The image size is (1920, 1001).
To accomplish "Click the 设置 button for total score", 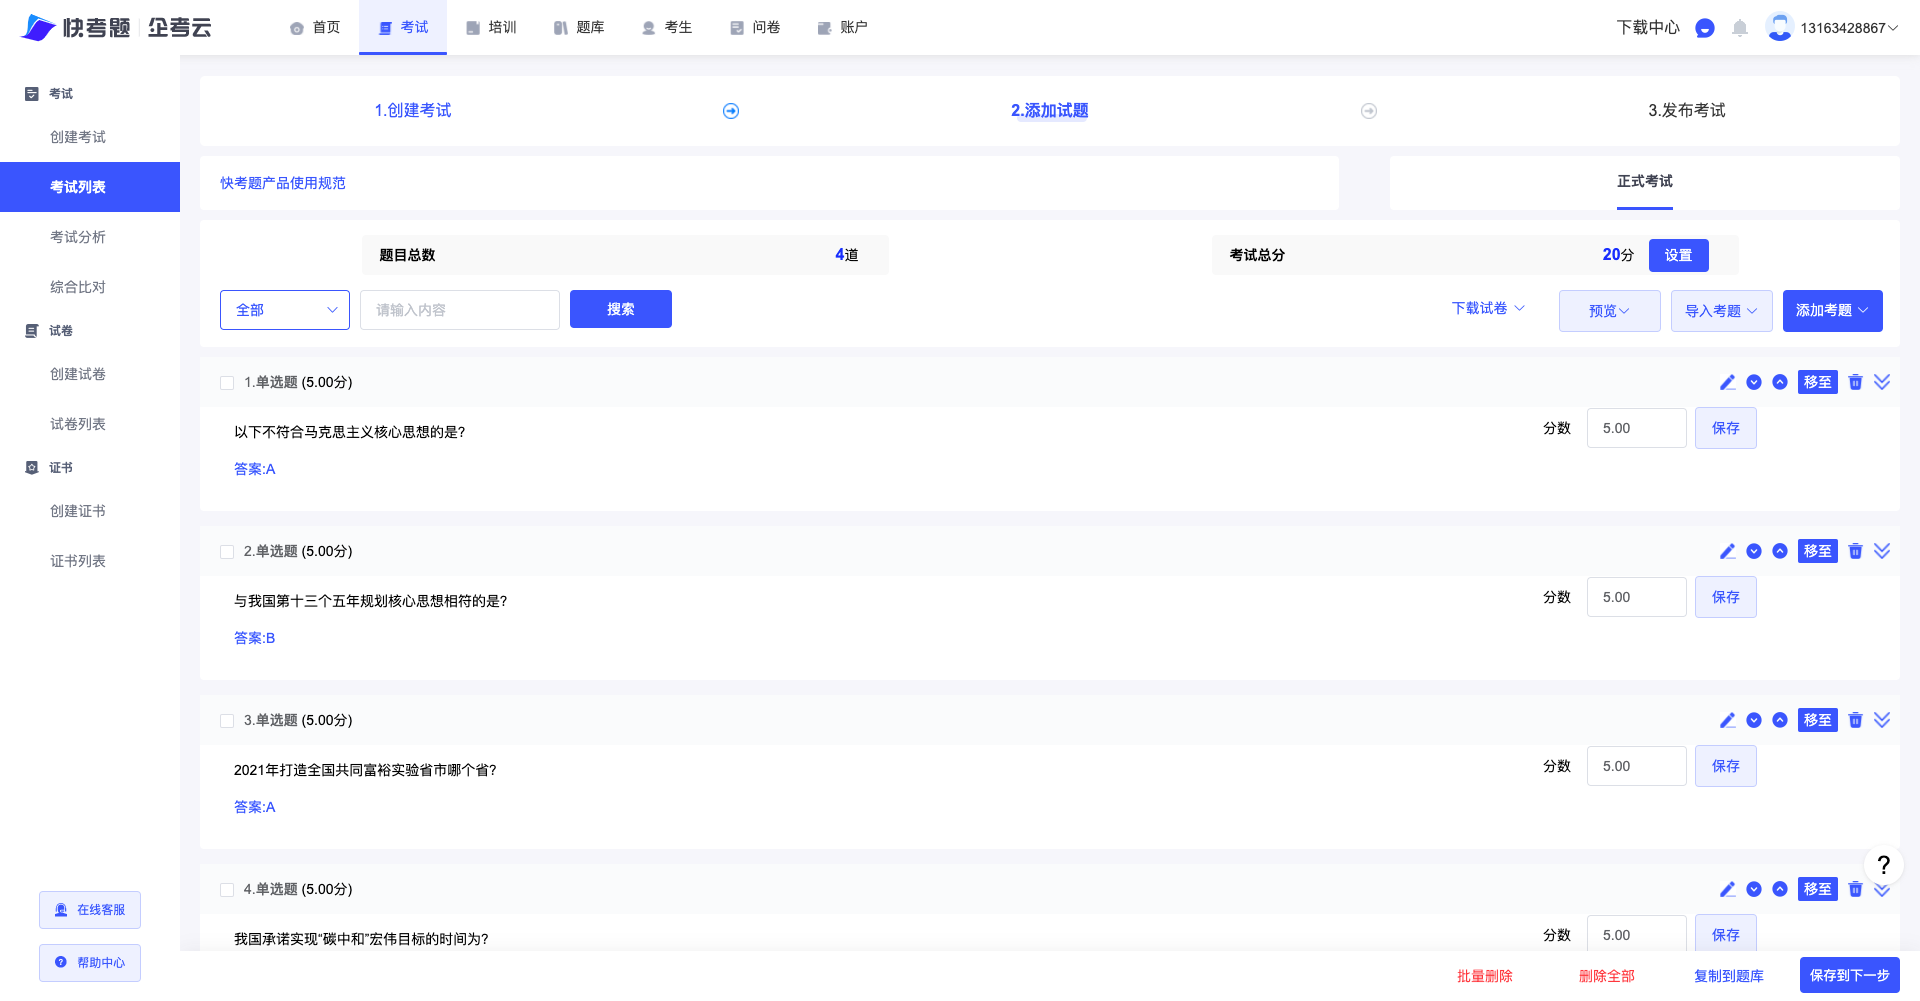I will [1679, 255].
